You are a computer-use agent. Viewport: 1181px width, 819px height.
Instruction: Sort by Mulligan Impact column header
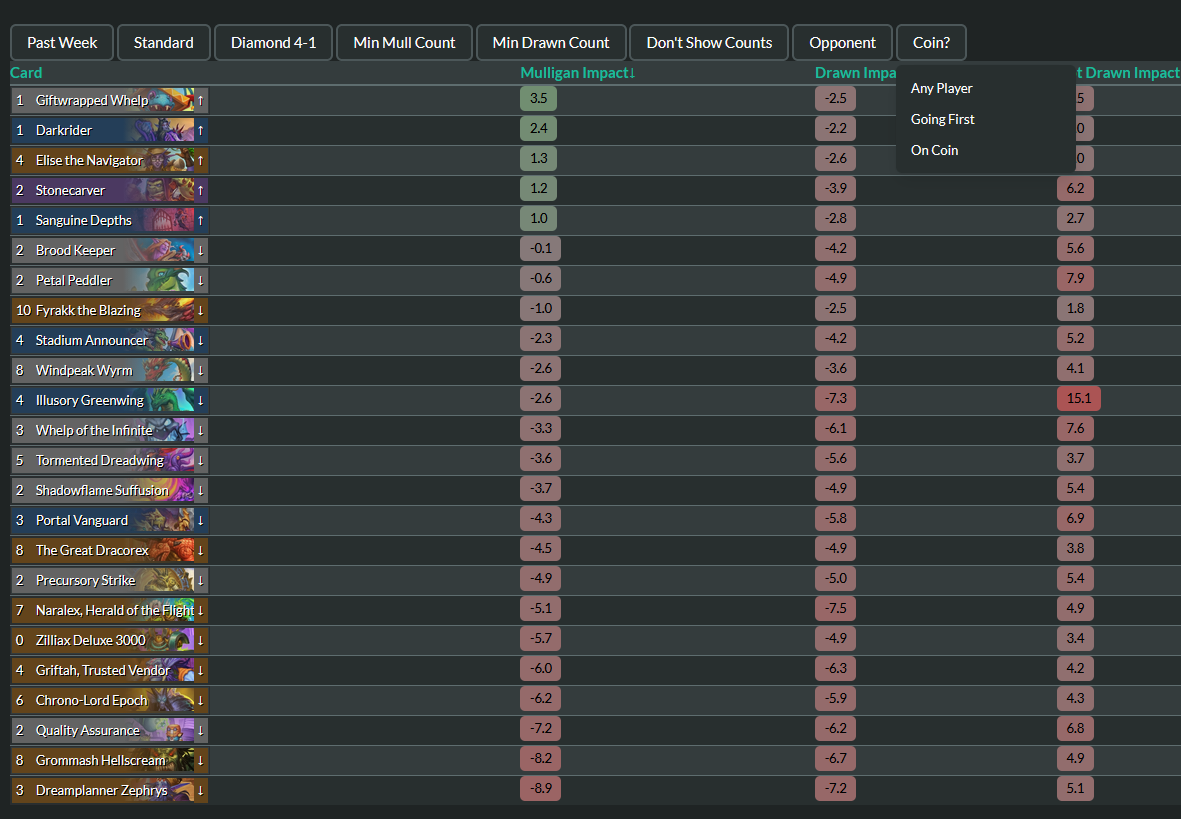(x=578, y=72)
